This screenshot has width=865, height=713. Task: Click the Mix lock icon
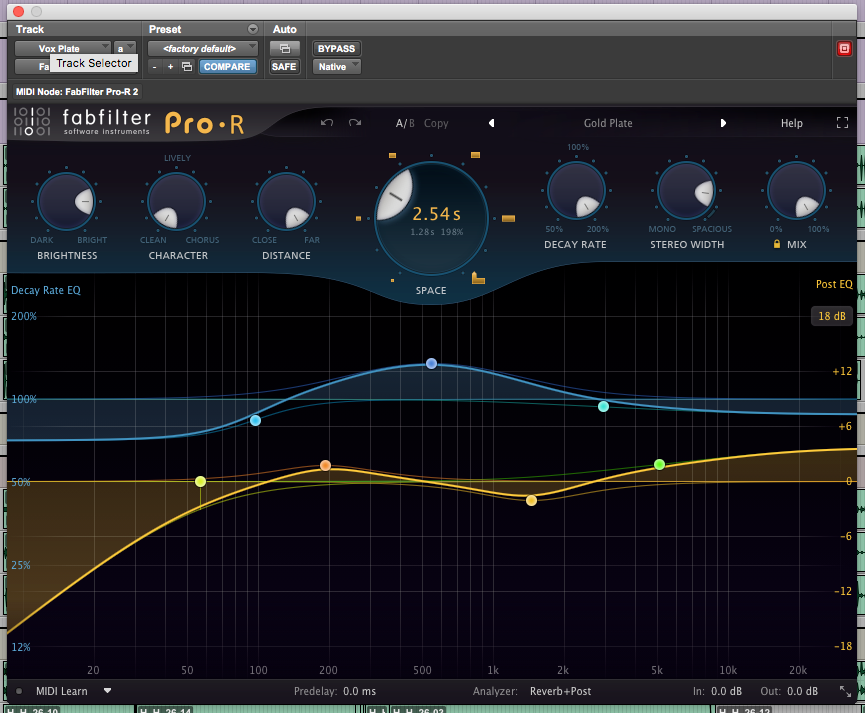[777, 244]
